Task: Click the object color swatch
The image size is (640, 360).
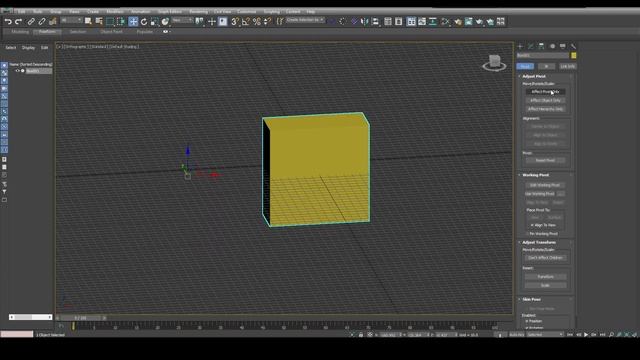Action: [x=573, y=55]
